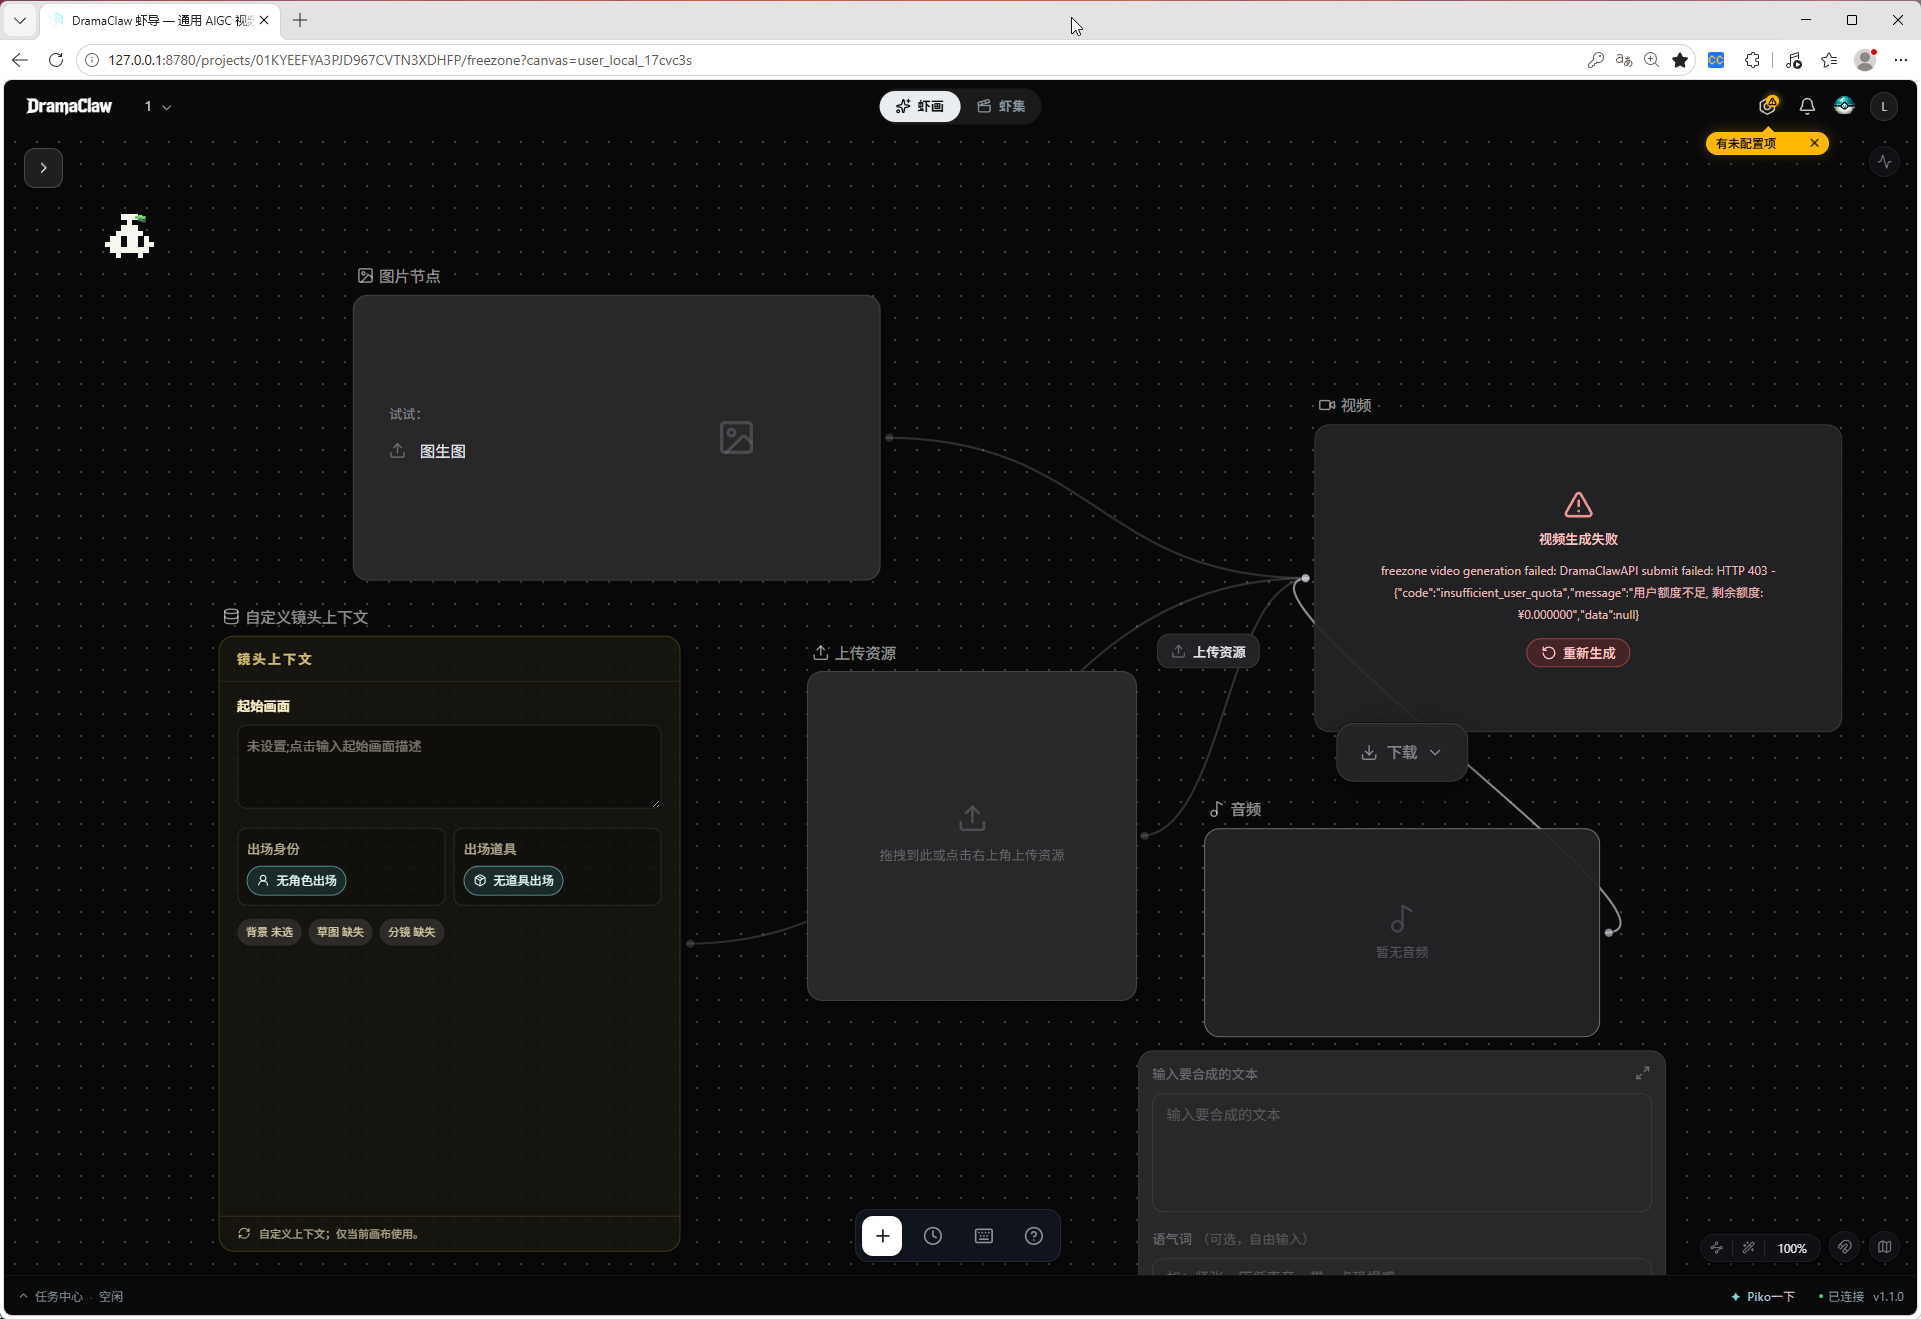The image size is (1921, 1319).
Task: Click the floating 上传资源 button
Action: coord(1208,652)
